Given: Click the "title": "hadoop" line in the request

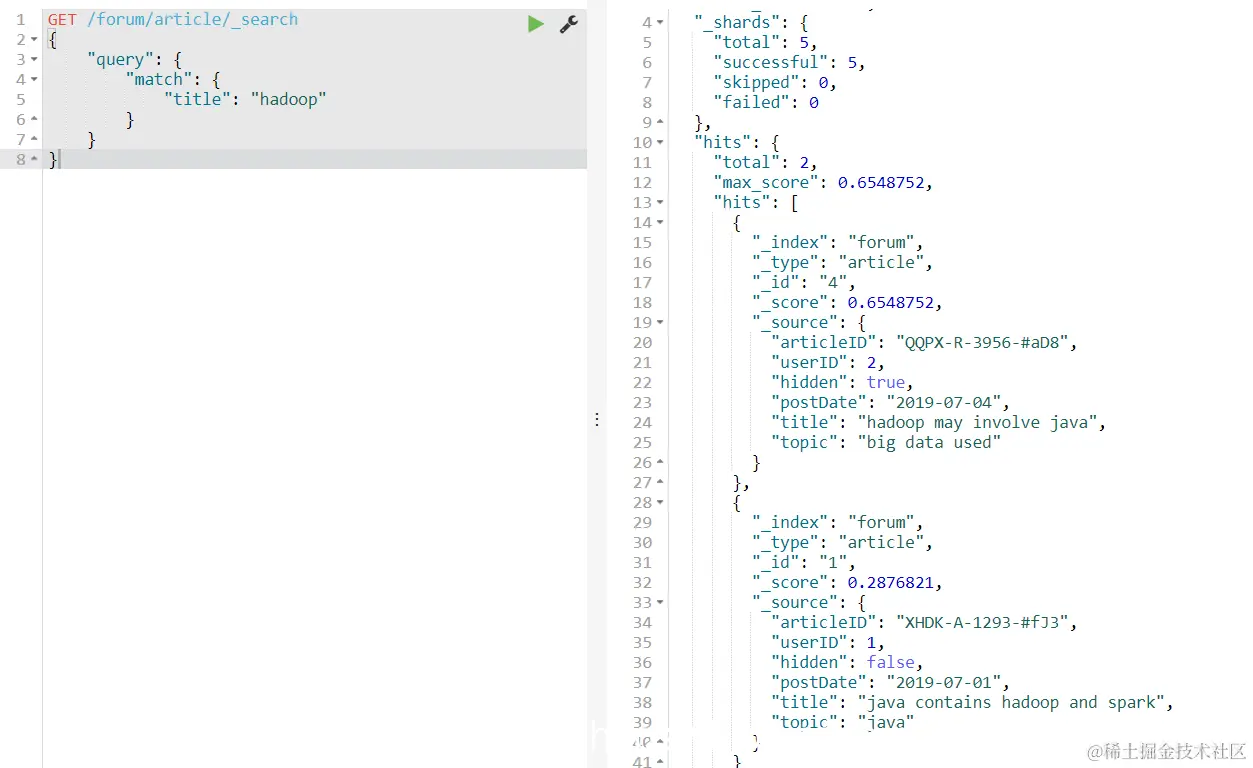Looking at the screenshot, I should [x=245, y=100].
